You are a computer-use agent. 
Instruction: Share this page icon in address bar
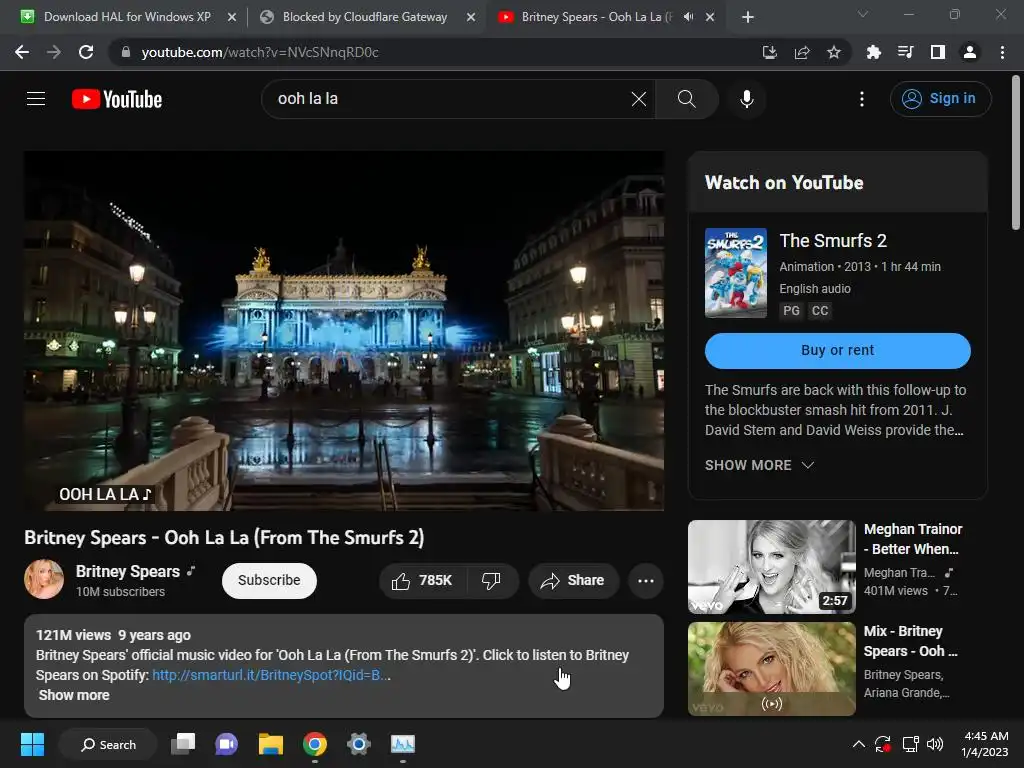[x=801, y=52]
